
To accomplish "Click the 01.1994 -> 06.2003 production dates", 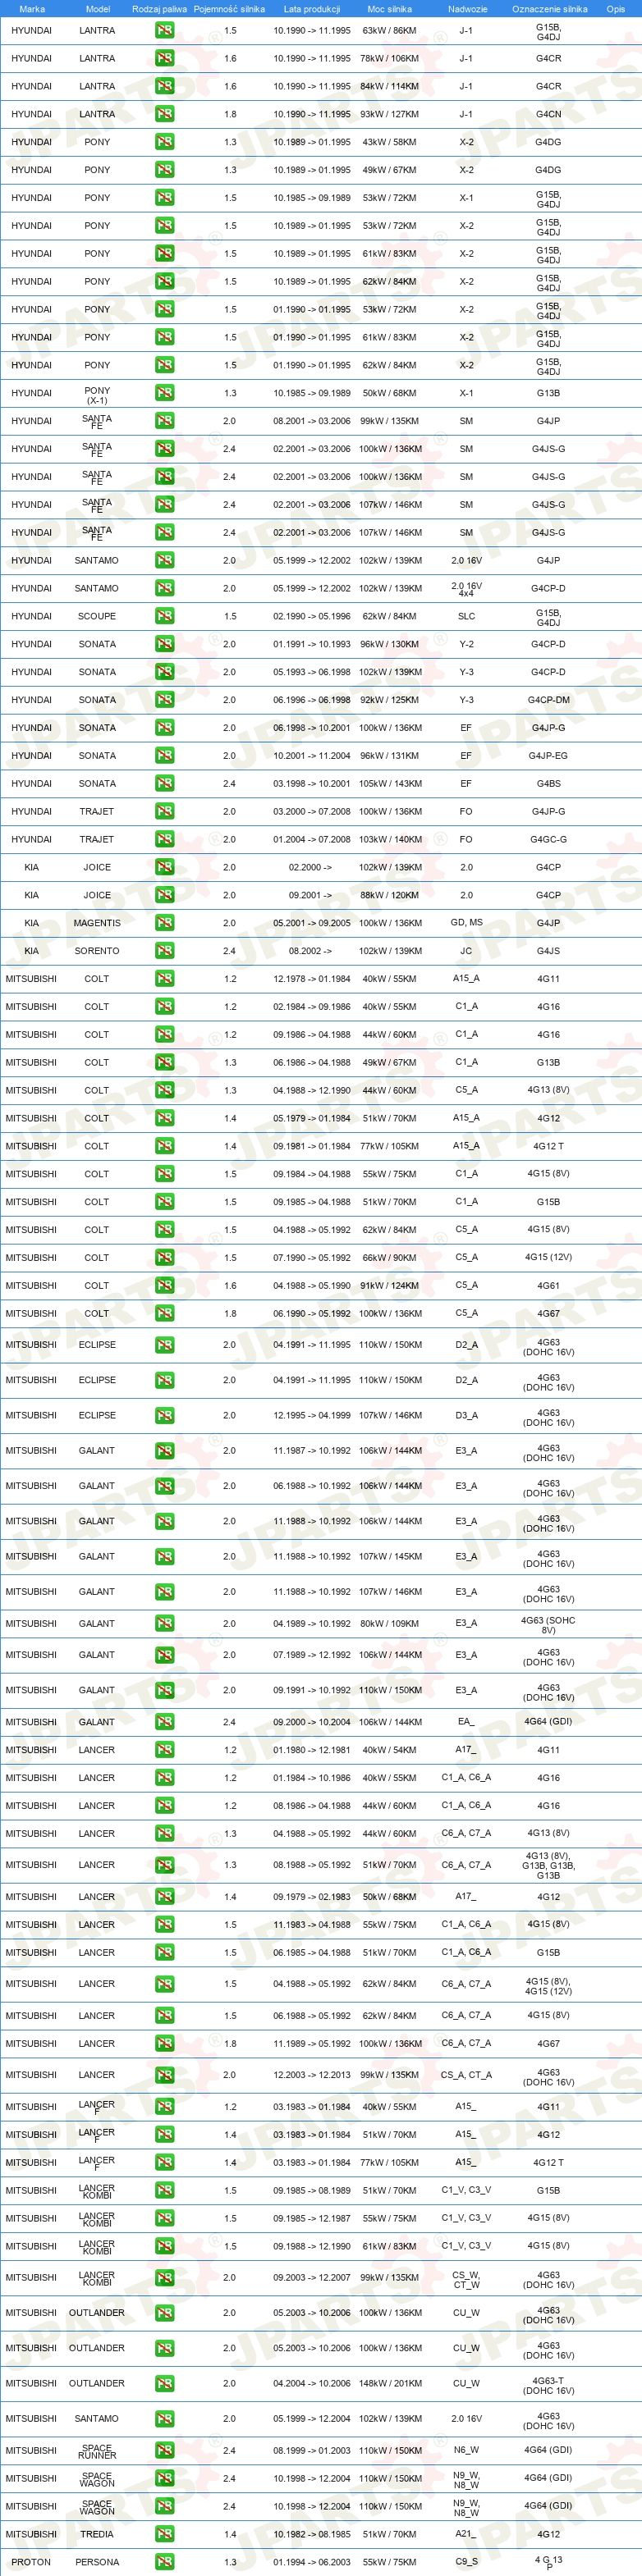I will point(312,2562).
